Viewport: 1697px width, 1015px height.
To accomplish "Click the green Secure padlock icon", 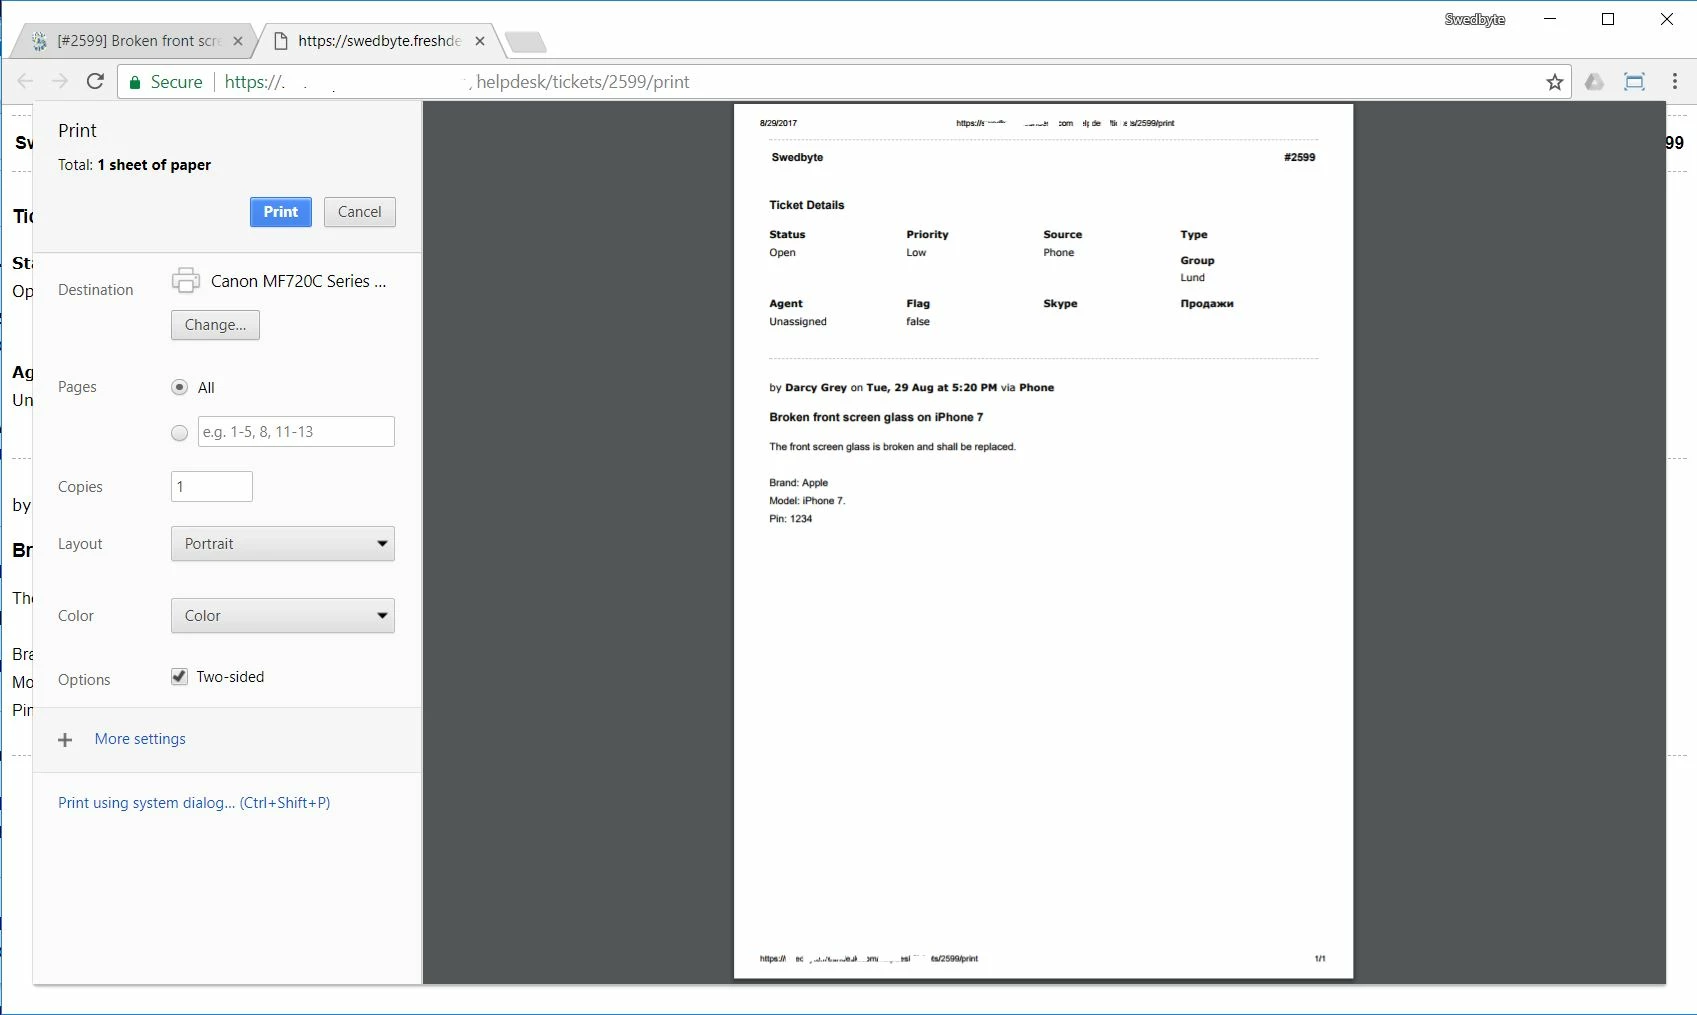I will [136, 82].
